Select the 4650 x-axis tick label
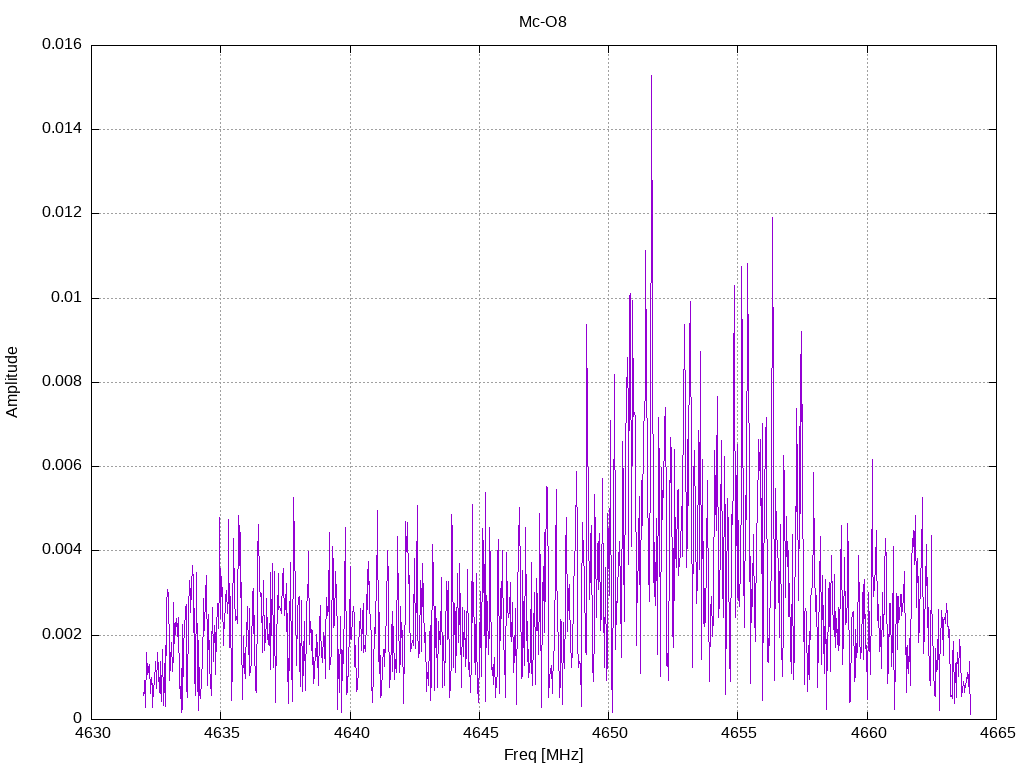Screen dimensions: 1024x768 pyautogui.click(x=608, y=732)
